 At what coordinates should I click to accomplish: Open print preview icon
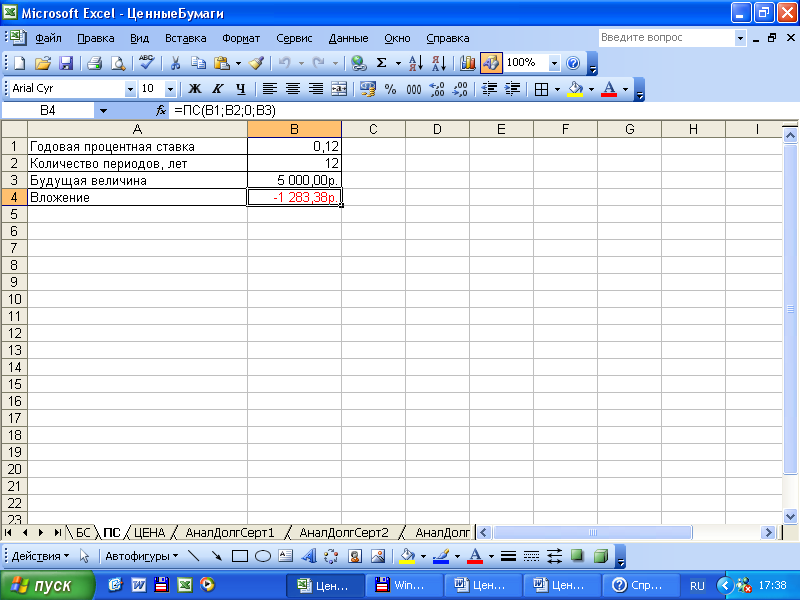click(118, 63)
